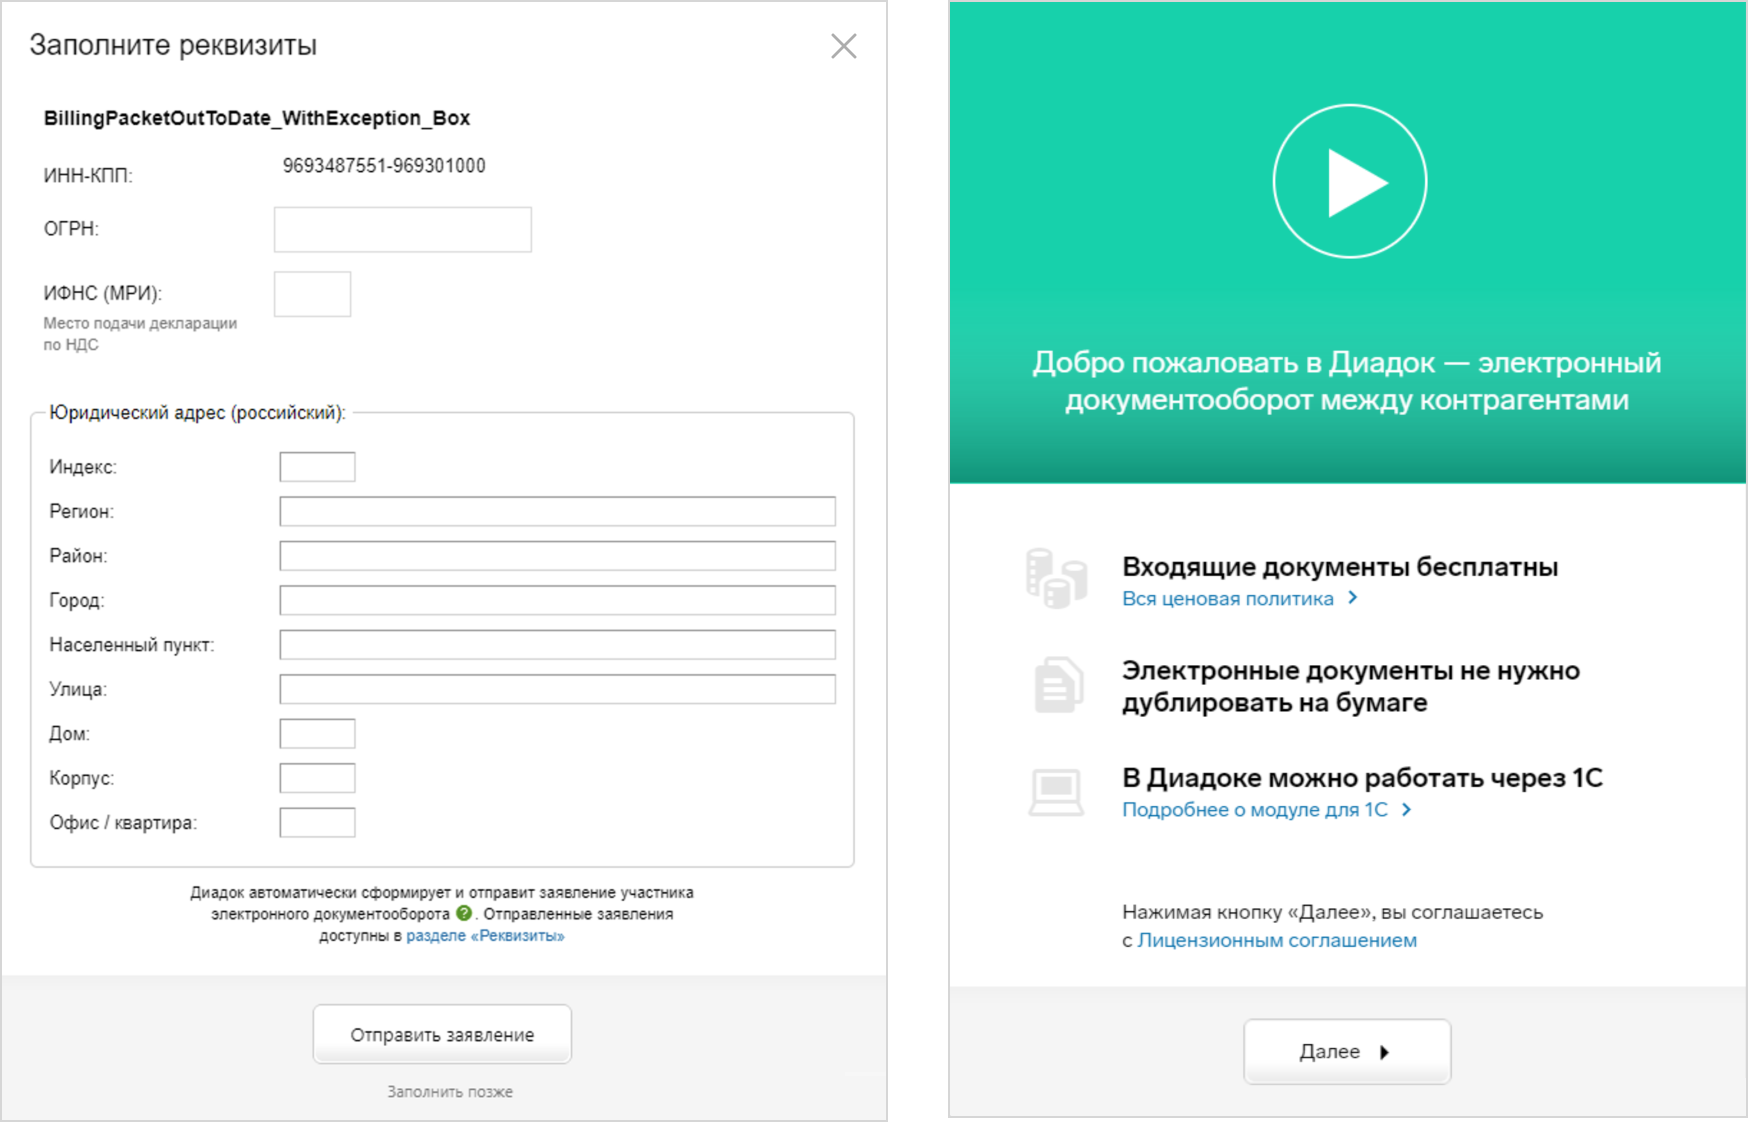Screen dimensions: 1748x1122
Task: Click chevron after 'Подробнее о модуле для 1С'
Action: 1407,810
